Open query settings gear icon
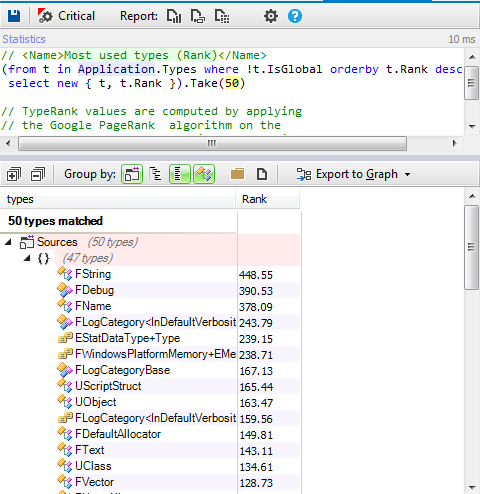Viewport: 480px width, 494px height. tap(271, 16)
